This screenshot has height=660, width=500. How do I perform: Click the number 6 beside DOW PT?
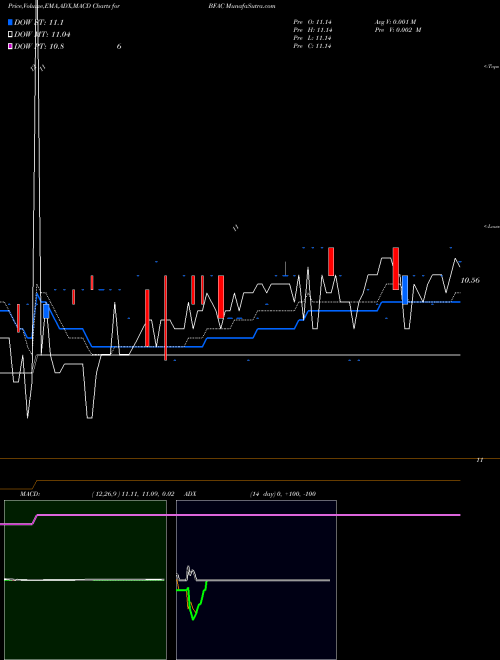coord(119,46)
